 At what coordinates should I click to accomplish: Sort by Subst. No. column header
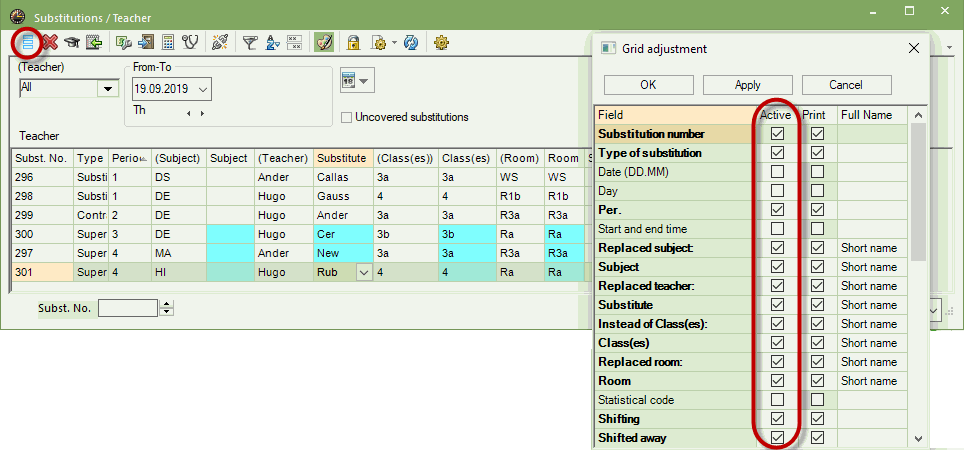point(42,158)
